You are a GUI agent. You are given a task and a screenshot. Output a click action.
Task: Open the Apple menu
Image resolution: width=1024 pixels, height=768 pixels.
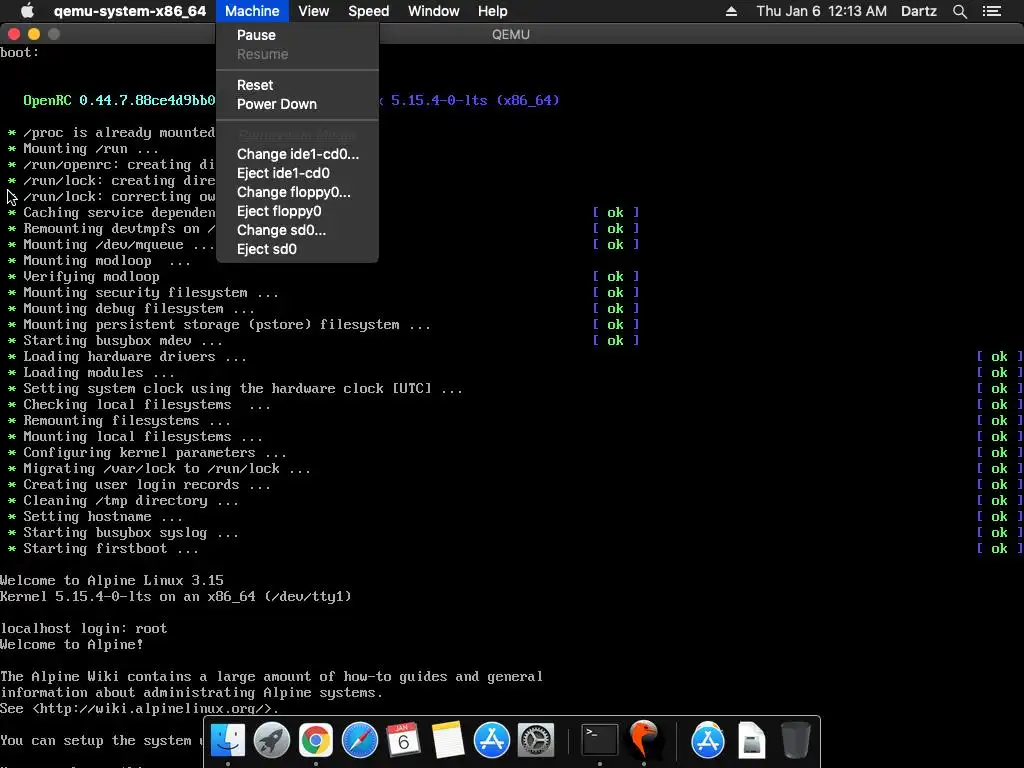click(x=27, y=11)
